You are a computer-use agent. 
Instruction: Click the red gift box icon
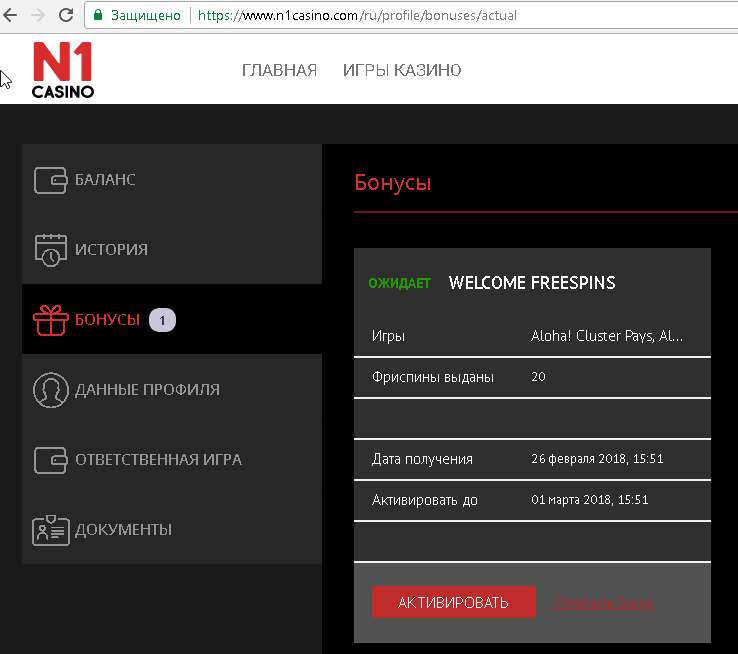tap(50, 320)
